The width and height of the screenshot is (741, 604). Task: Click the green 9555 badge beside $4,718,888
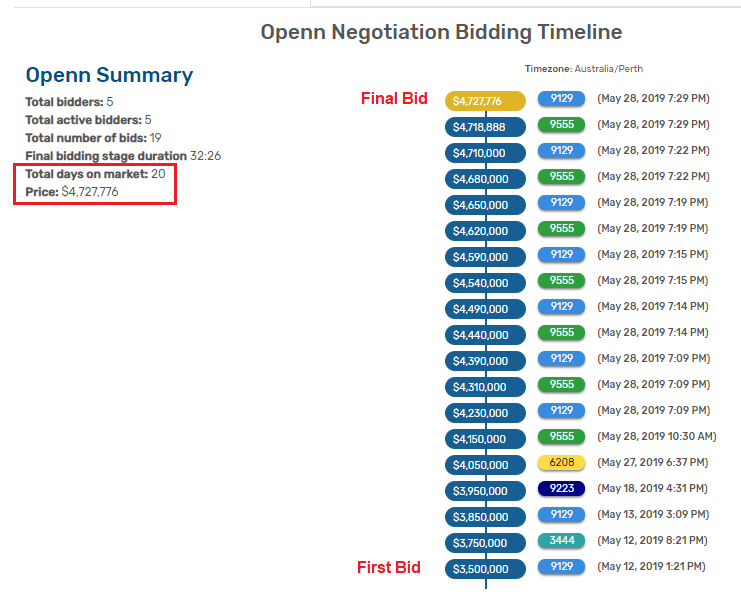click(561, 125)
